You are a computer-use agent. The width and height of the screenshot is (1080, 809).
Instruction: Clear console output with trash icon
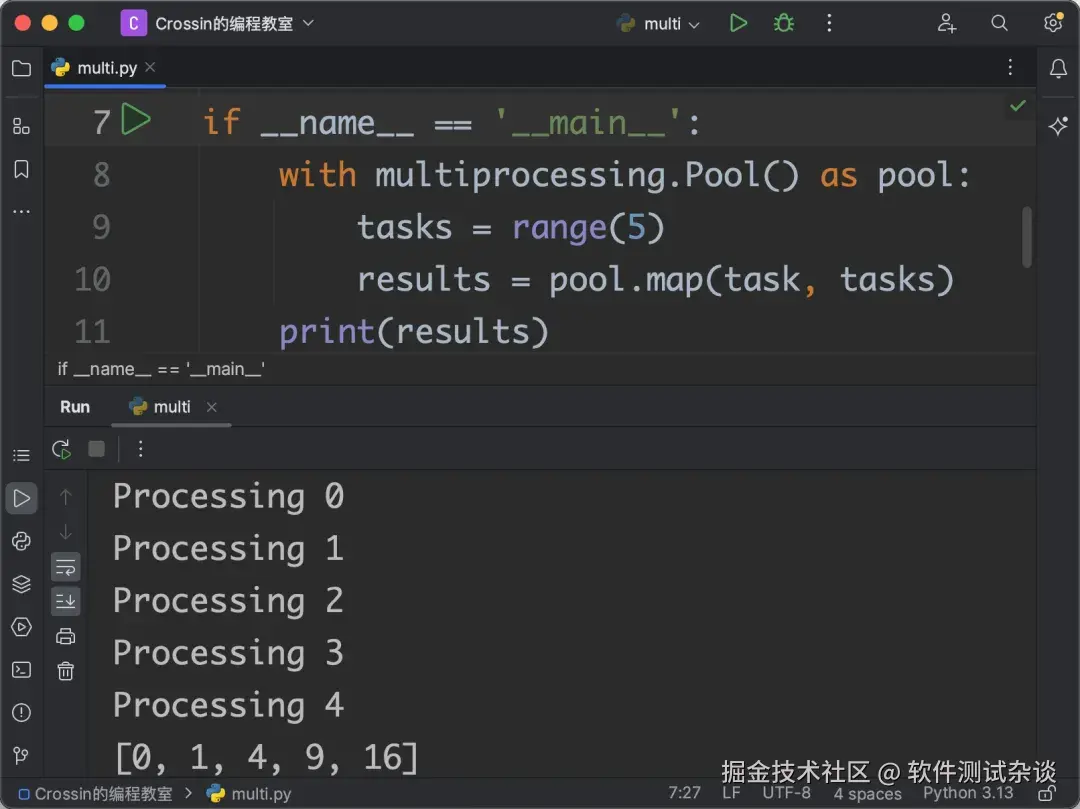(65, 671)
